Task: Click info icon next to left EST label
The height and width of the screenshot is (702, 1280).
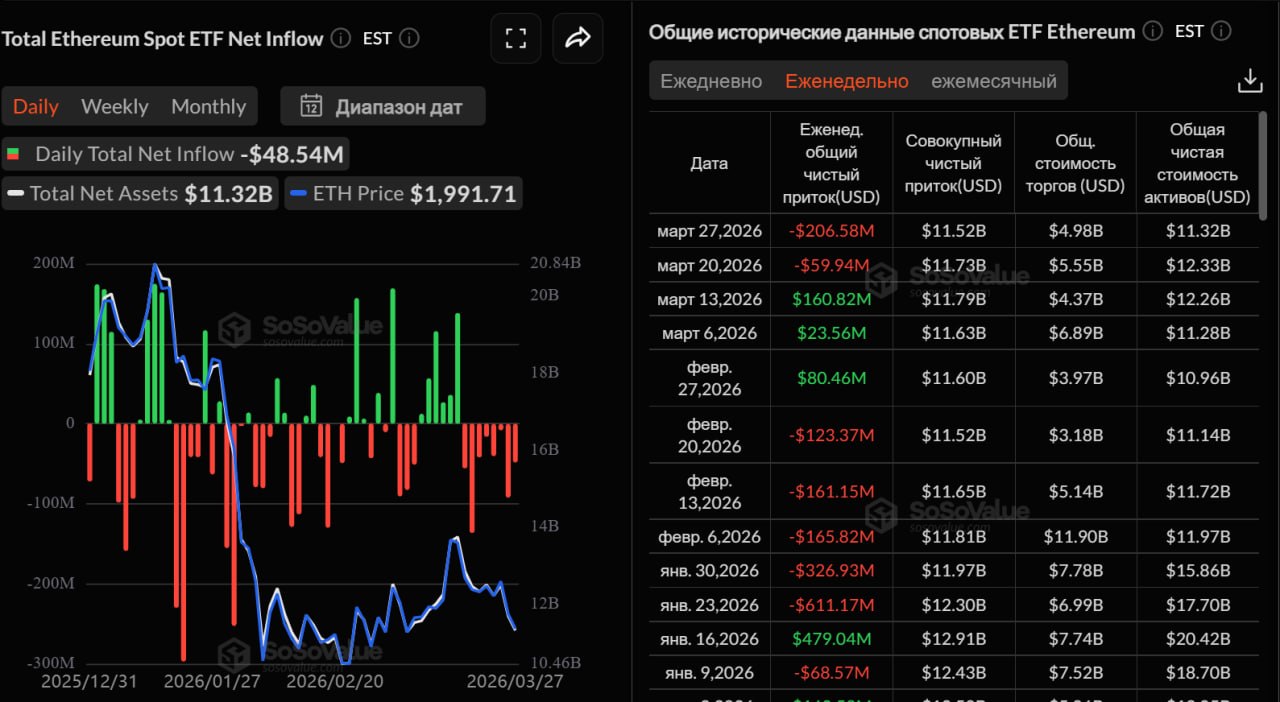Action: click(409, 38)
